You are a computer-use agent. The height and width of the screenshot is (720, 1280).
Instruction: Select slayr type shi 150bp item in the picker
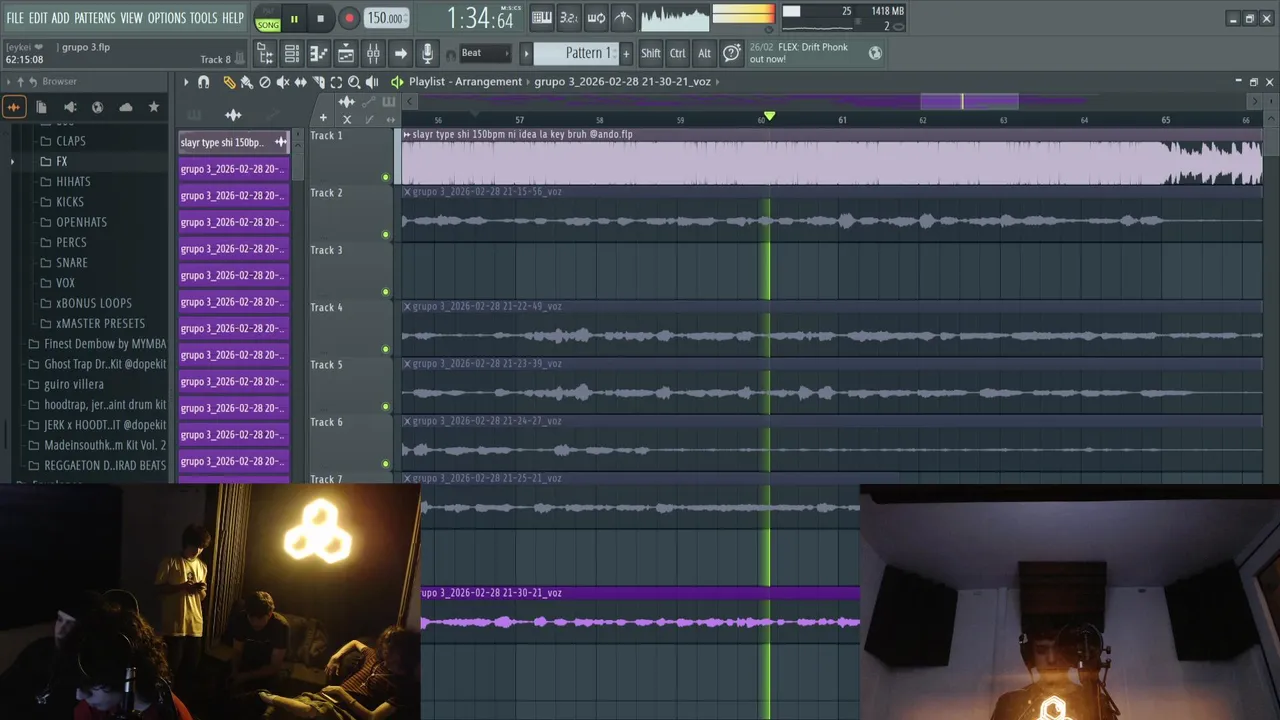point(234,142)
